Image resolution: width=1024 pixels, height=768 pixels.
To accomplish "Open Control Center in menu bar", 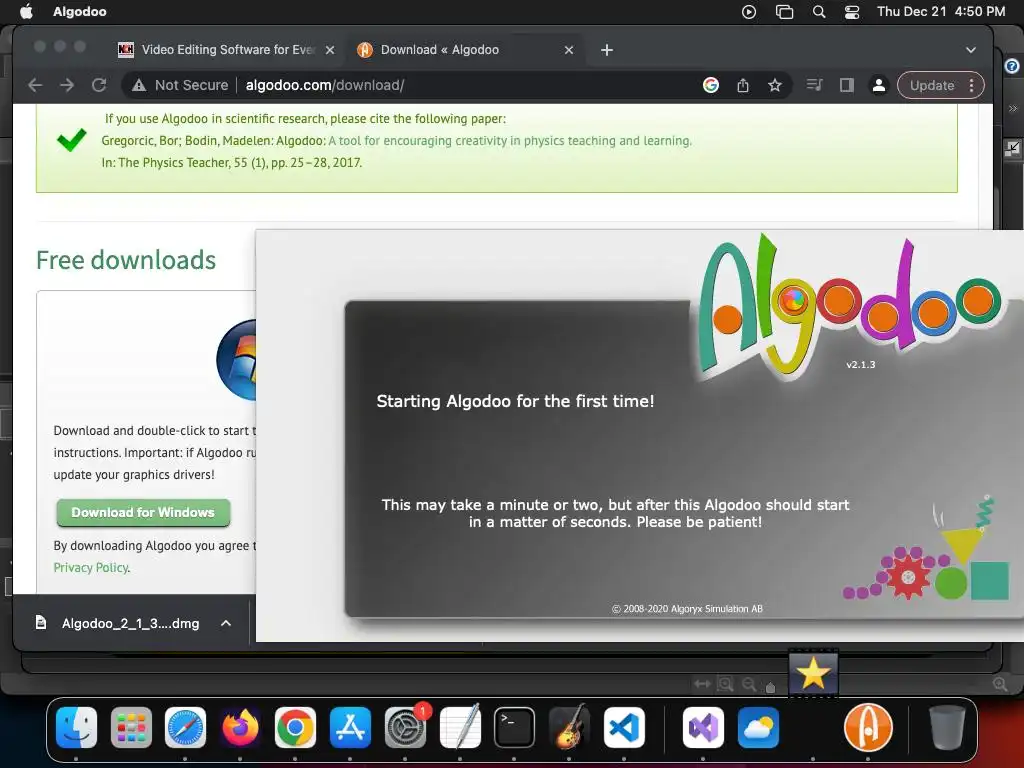I will (x=852, y=12).
